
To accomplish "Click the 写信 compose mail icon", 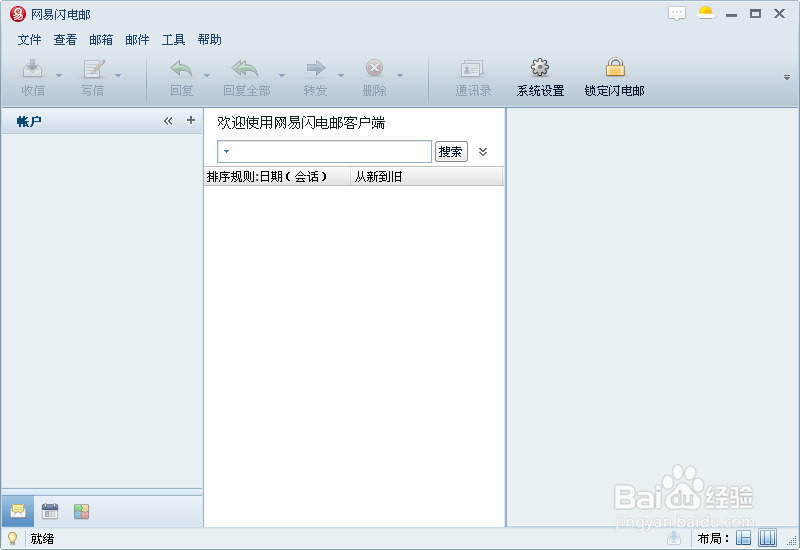I will pyautogui.click(x=93, y=69).
